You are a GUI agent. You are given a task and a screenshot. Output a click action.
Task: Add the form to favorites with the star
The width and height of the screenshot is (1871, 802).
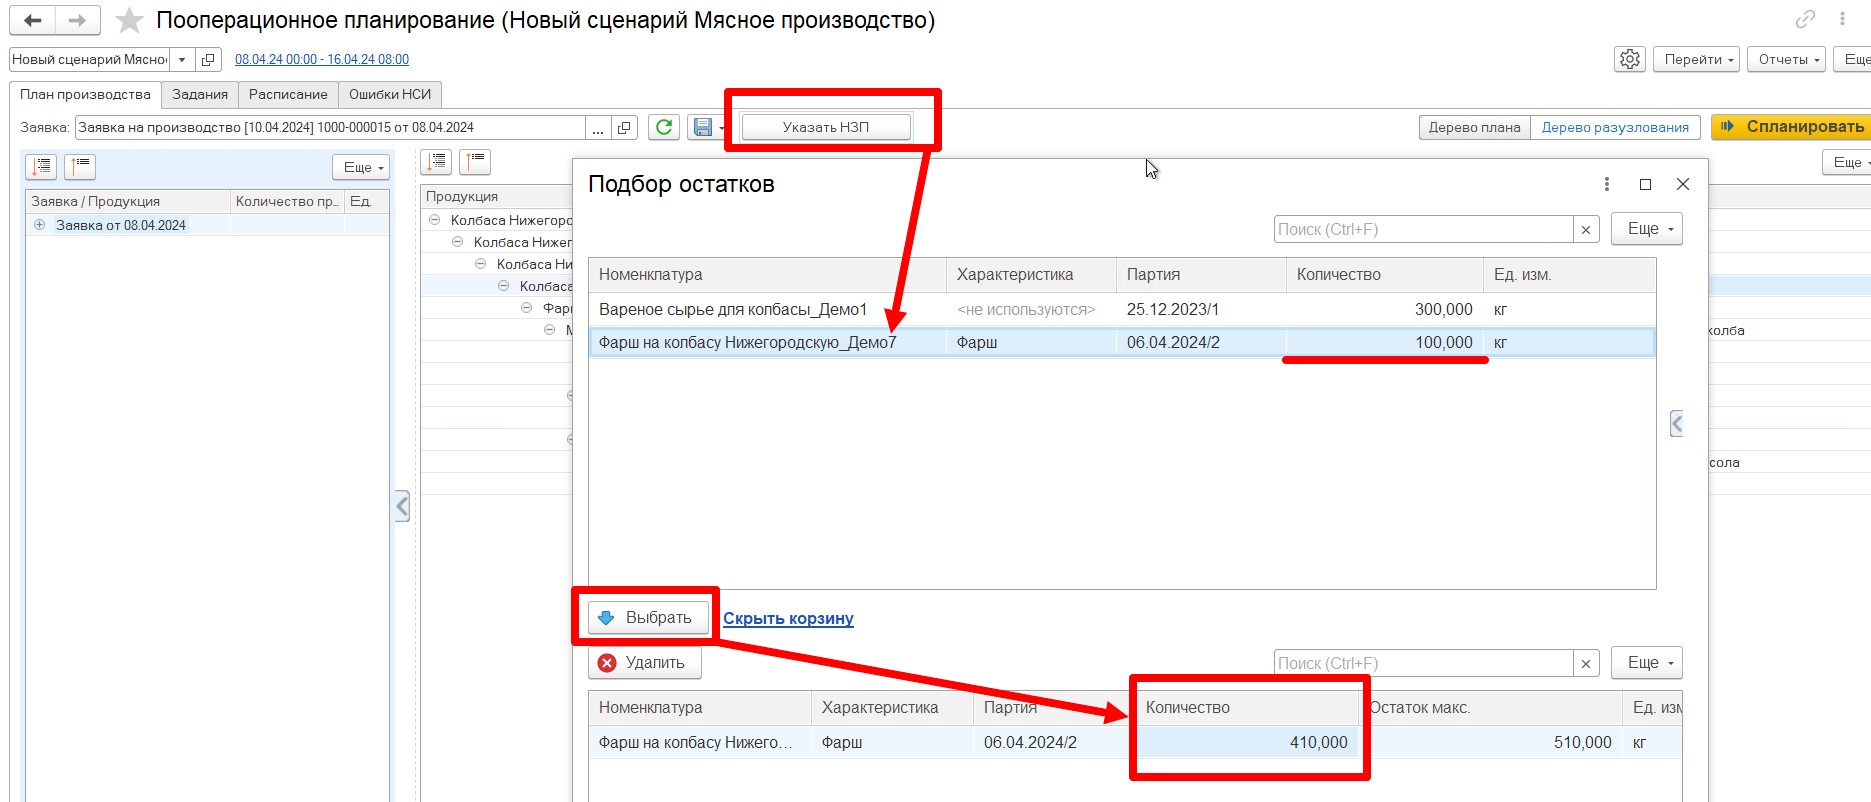click(x=129, y=20)
